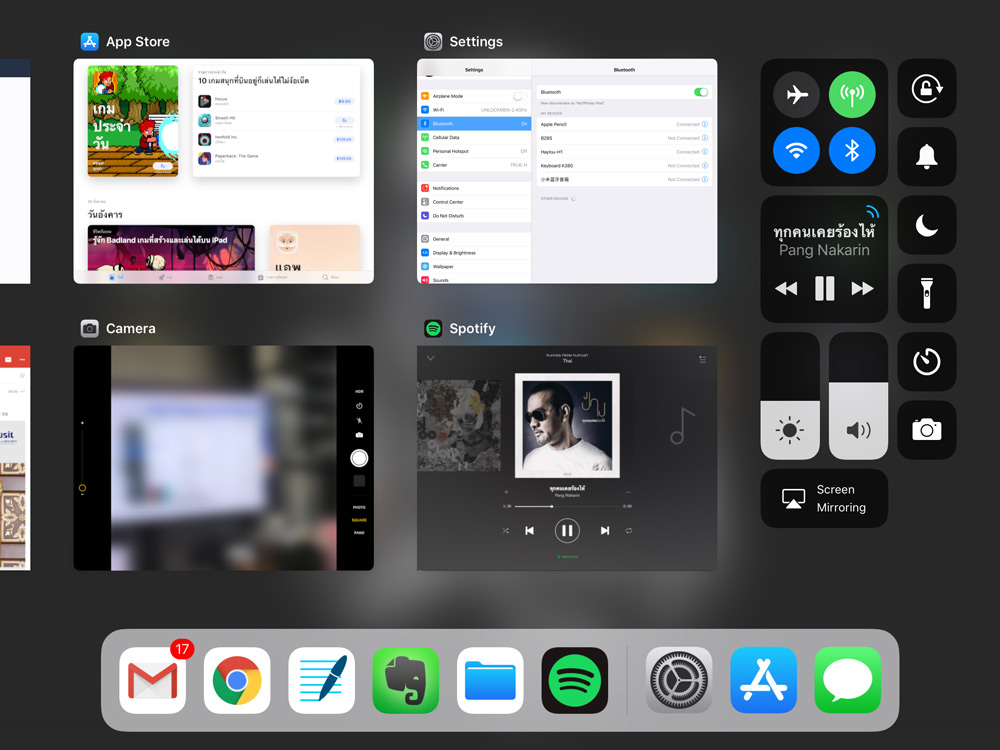
Task: Open the Spotify queue list icon
Action: pyautogui.click(x=702, y=360)
